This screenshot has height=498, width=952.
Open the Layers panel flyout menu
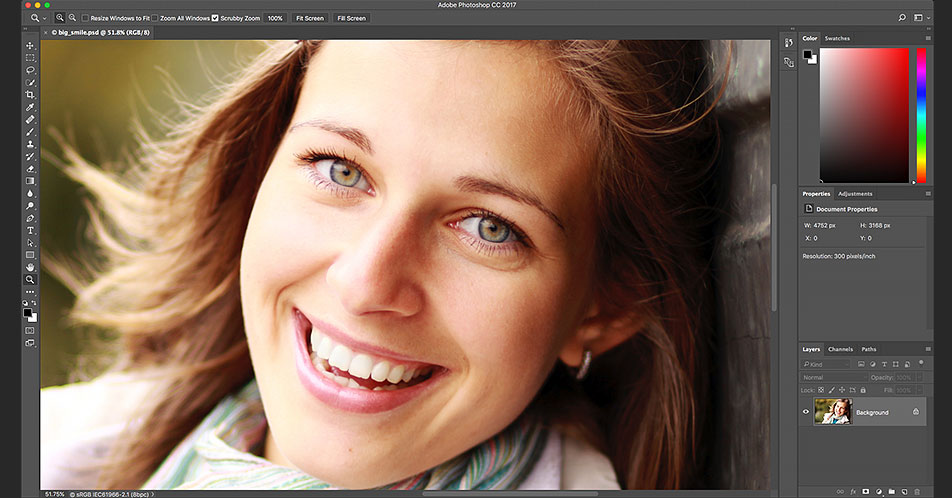[928, 349]
